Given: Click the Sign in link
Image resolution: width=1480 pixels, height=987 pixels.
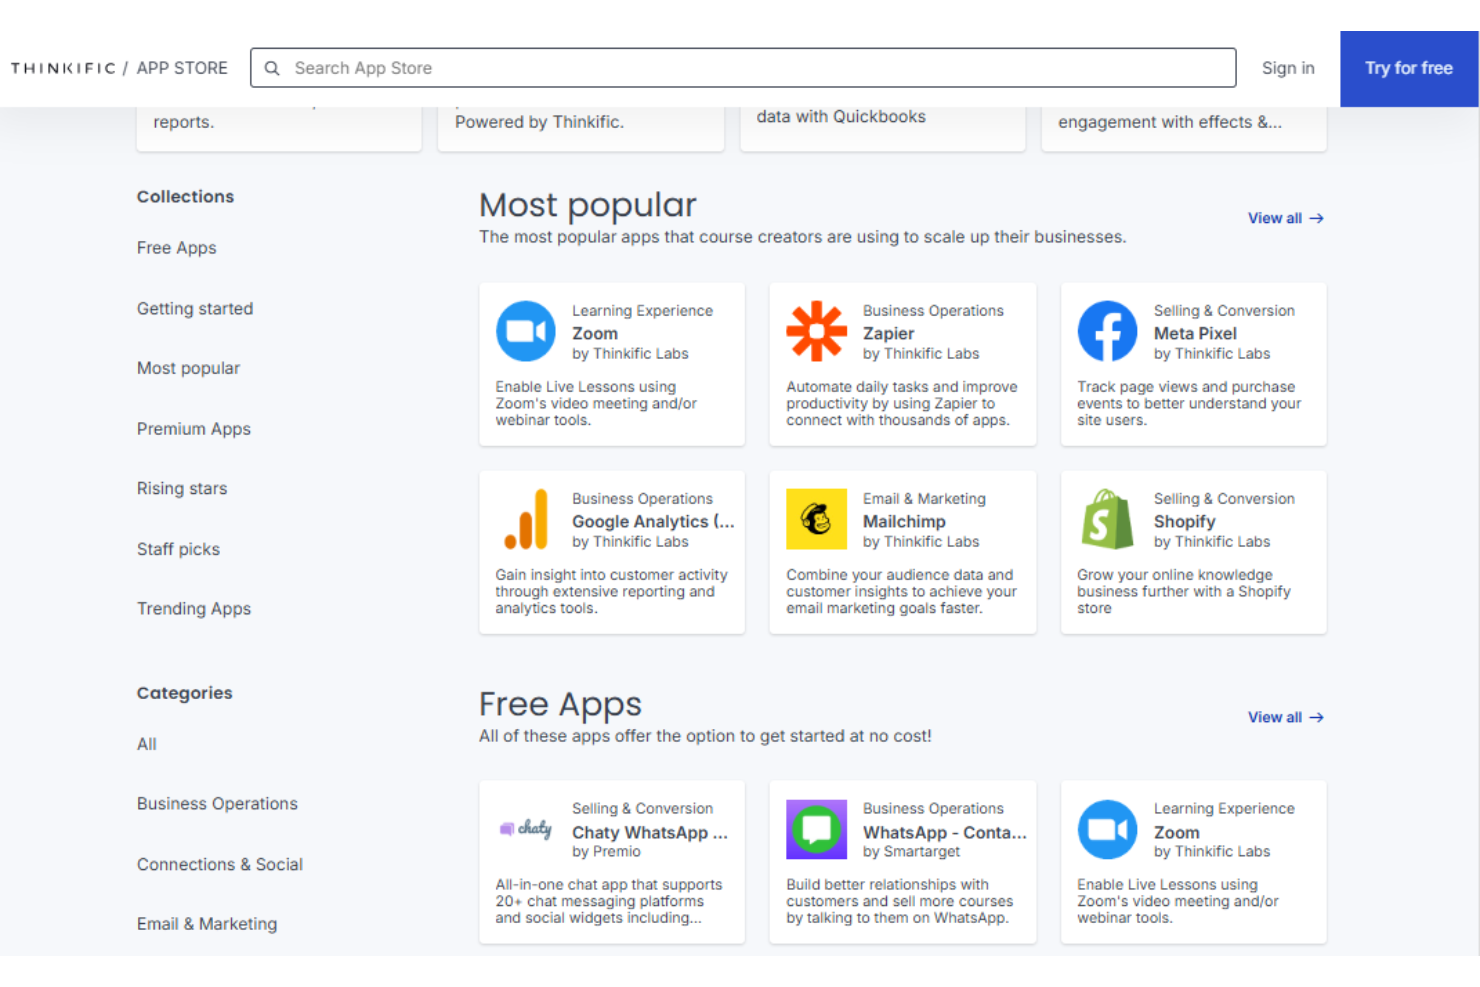Looking at the screenshot, I should pos(1288,67).
